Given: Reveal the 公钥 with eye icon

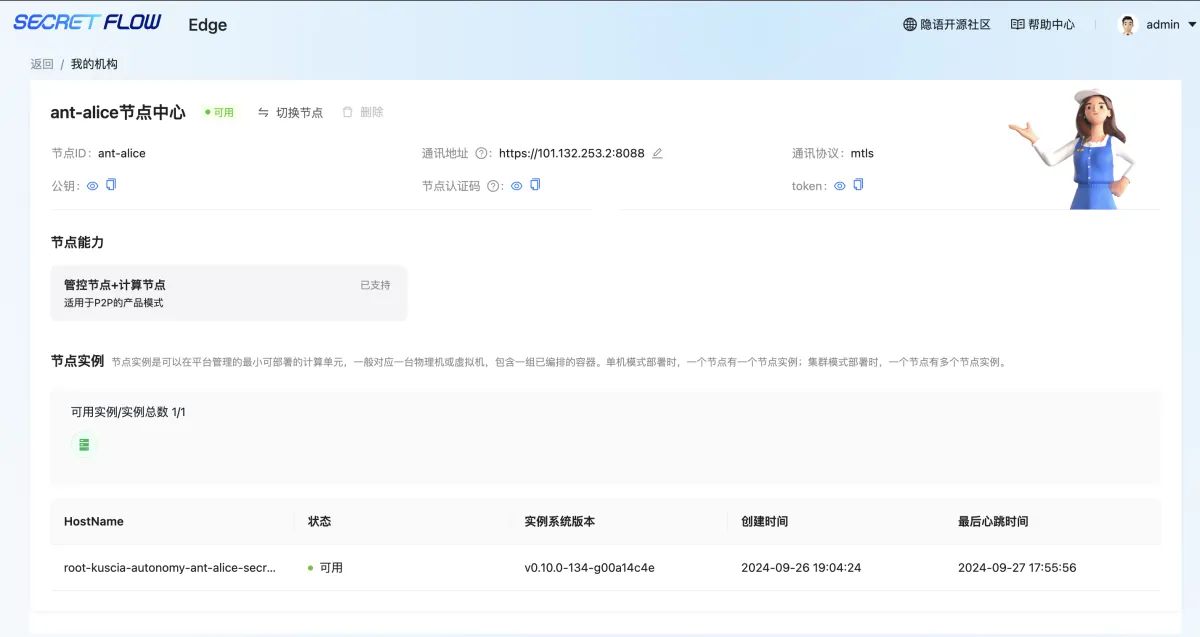Looking at the screenshot, I should pyautogui.click(x=92, y=185).
